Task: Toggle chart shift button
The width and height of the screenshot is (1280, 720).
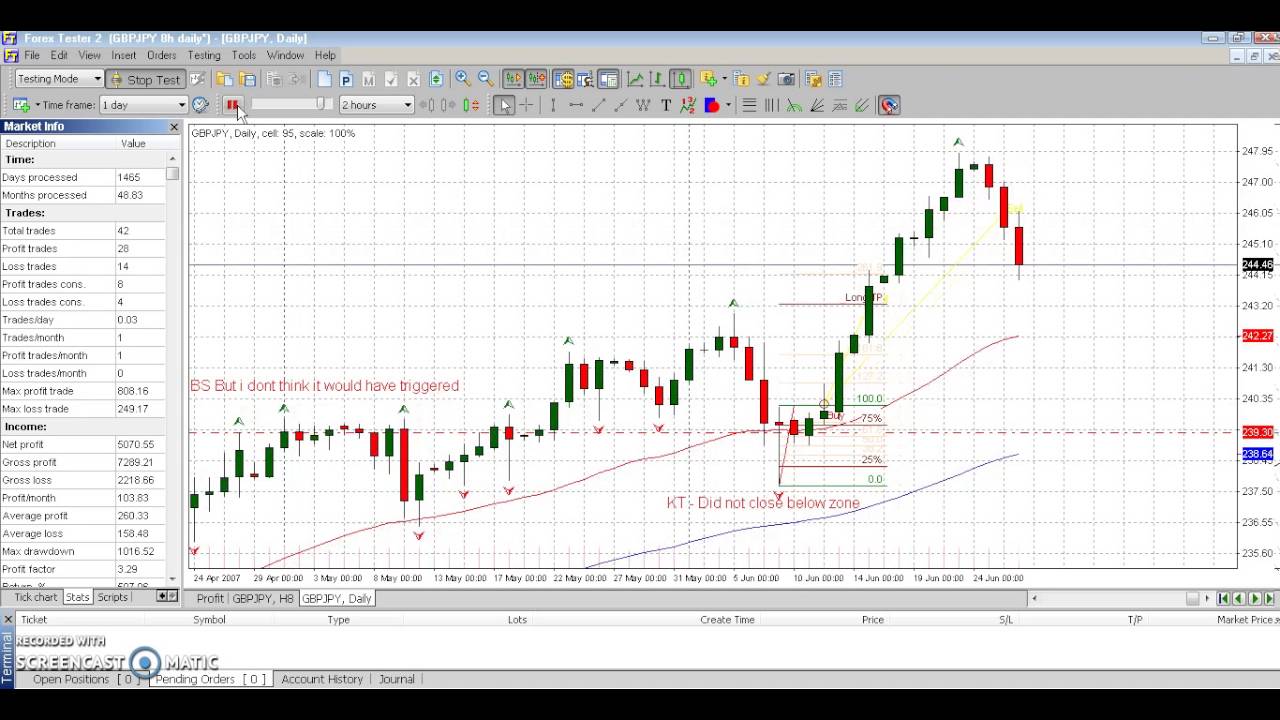Action: (536, 79)
